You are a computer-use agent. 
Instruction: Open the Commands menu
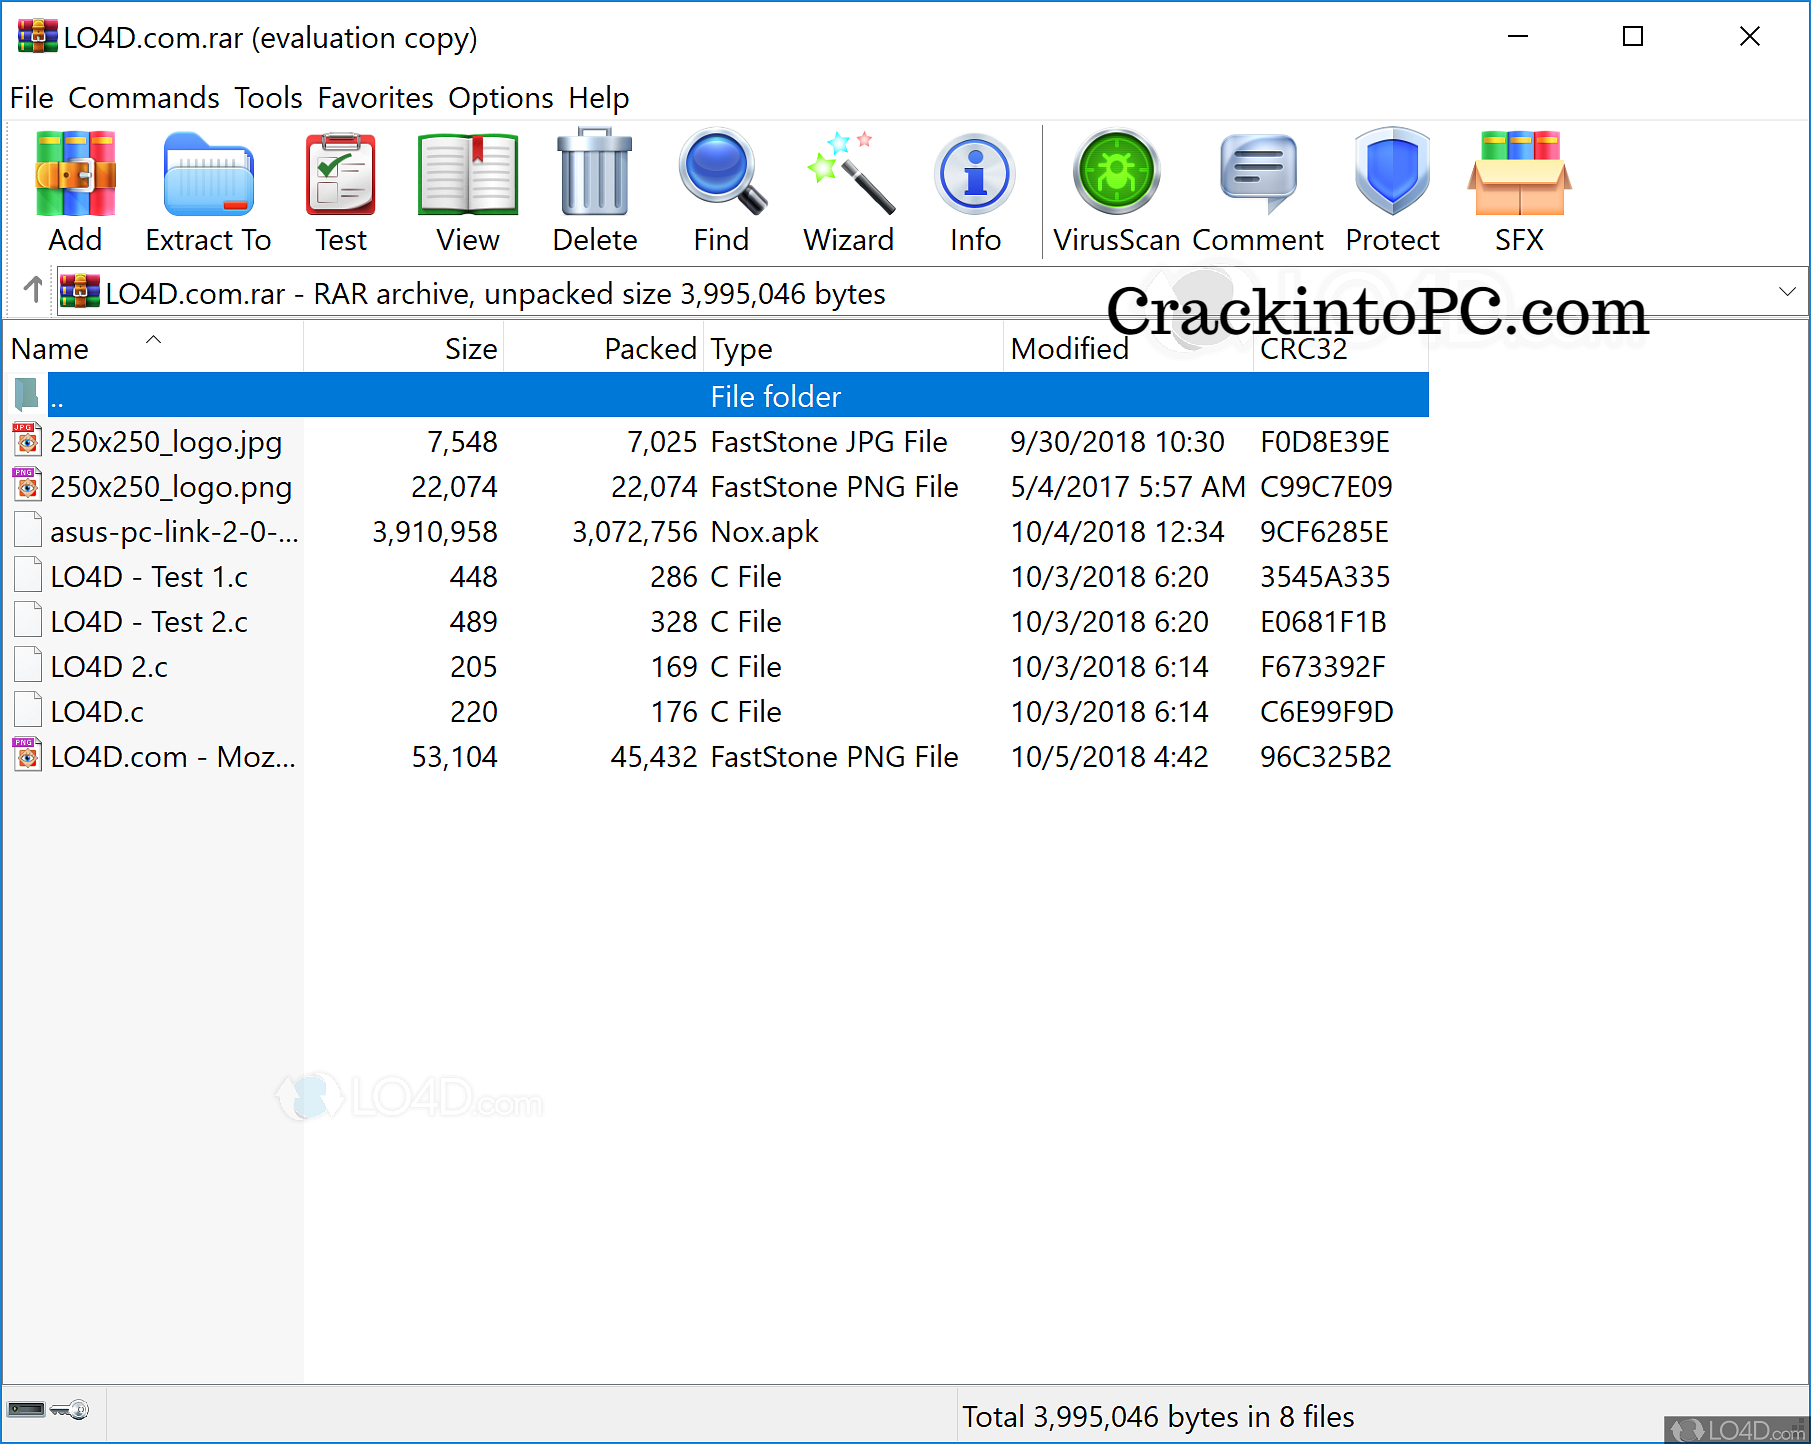pos(144,98)
